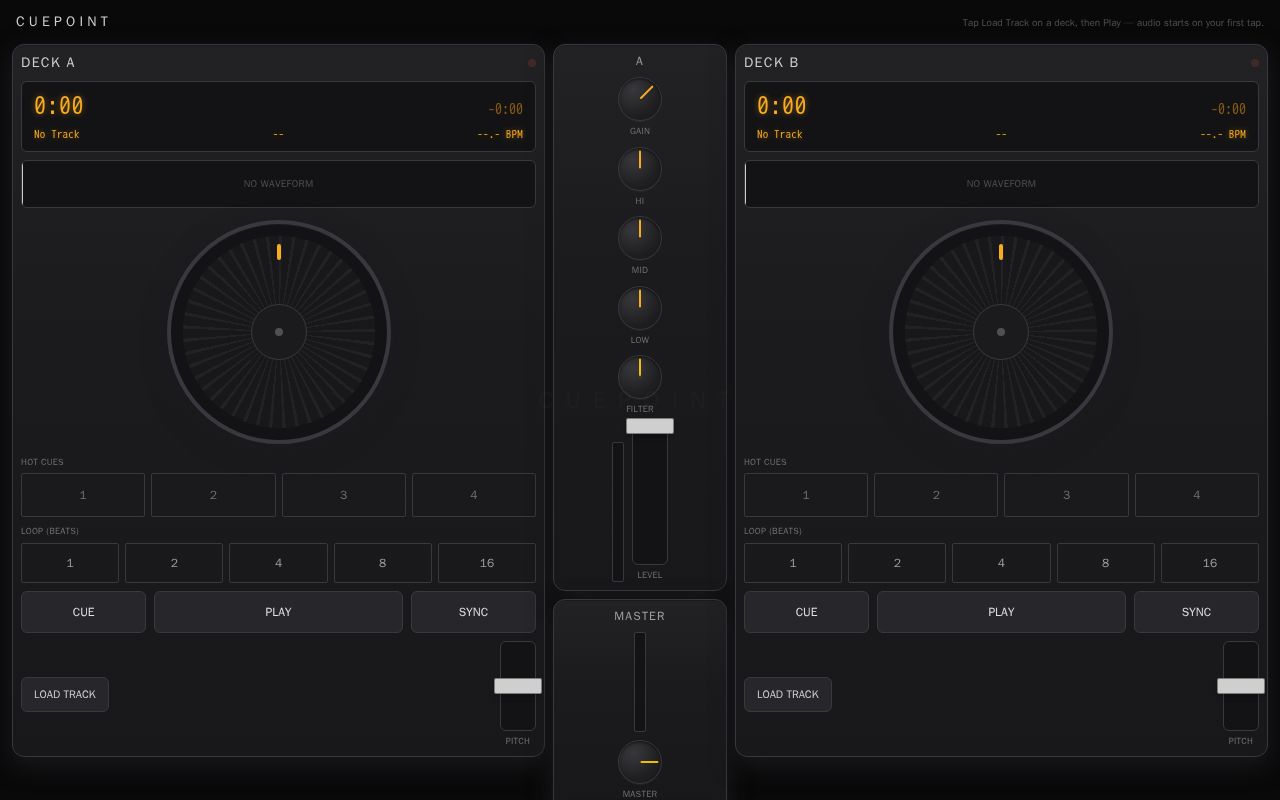Click the CUEPOINT app title
Screen dimensions: 1280x800
pos(63,21)
